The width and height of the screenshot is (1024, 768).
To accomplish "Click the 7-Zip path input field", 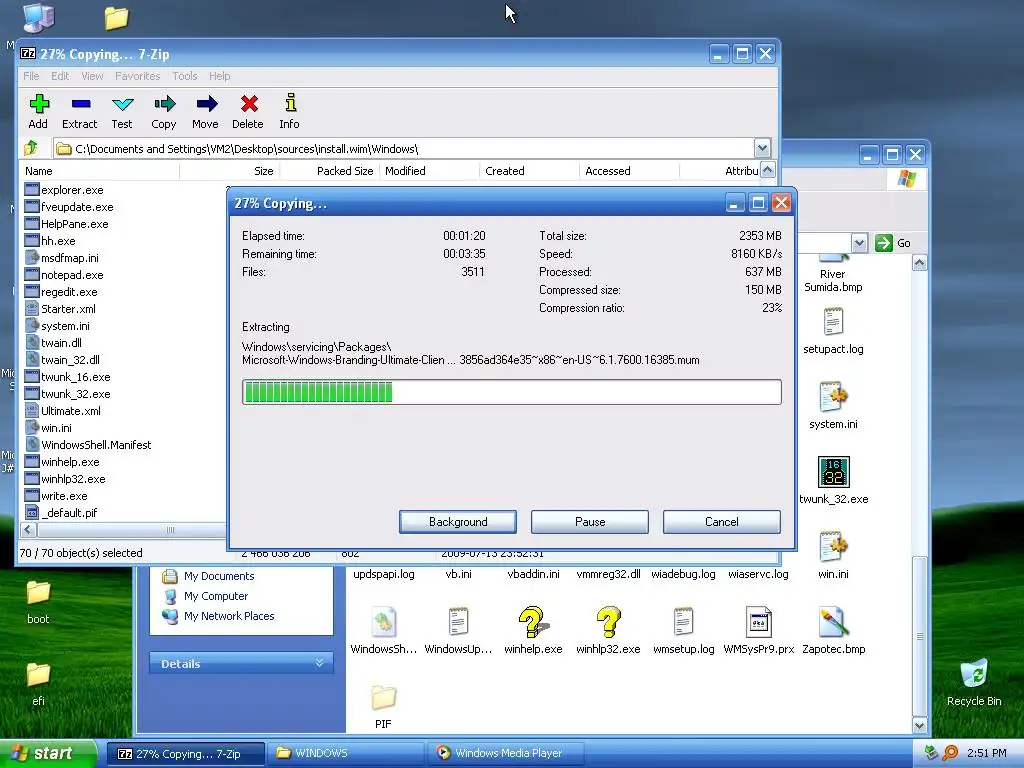I will (x=404, y=148).
